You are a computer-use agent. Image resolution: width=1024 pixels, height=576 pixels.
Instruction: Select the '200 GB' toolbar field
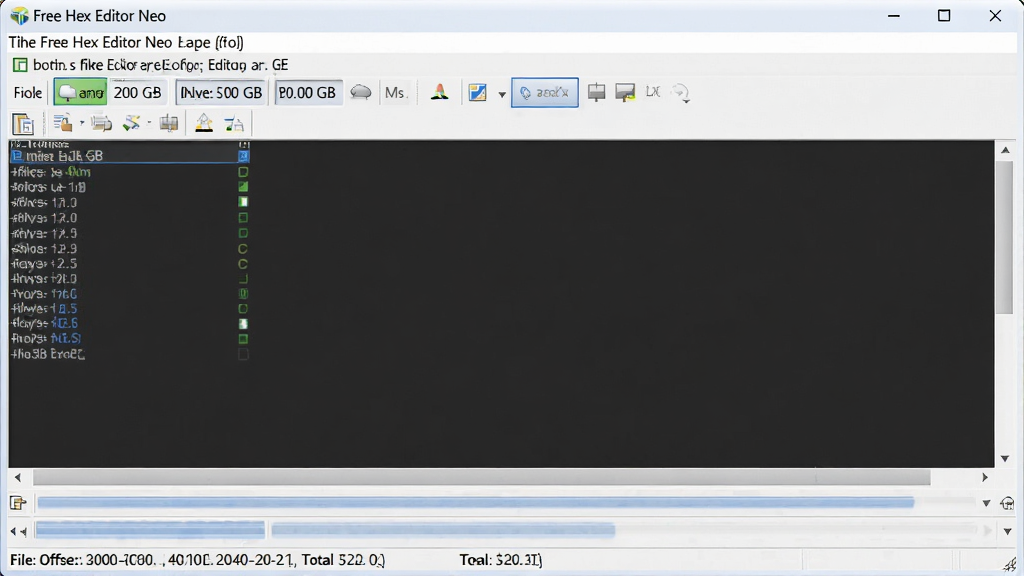(137, 93)
